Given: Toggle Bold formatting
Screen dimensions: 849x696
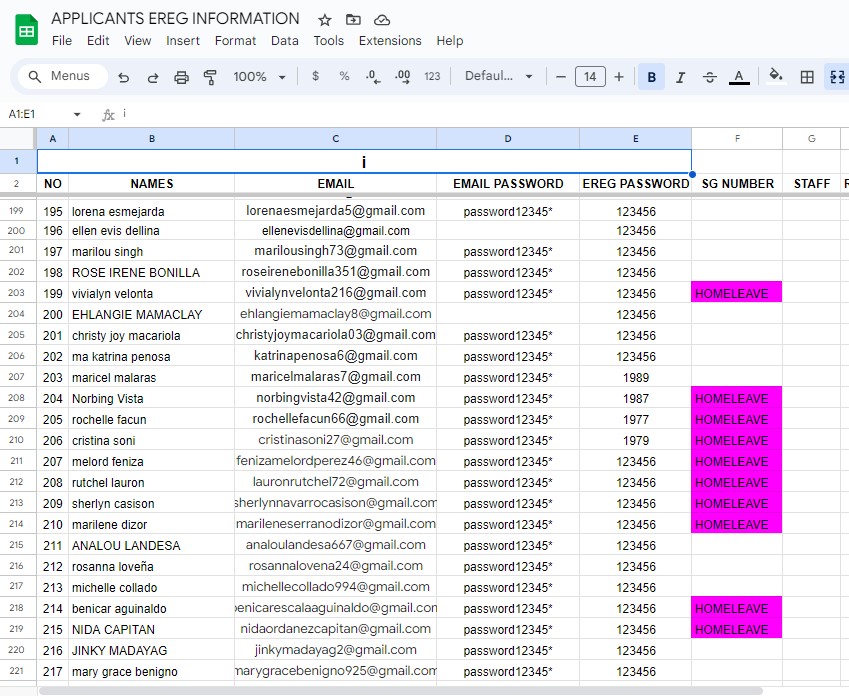Looking at the screenshot, I should (x=651, y=77).
